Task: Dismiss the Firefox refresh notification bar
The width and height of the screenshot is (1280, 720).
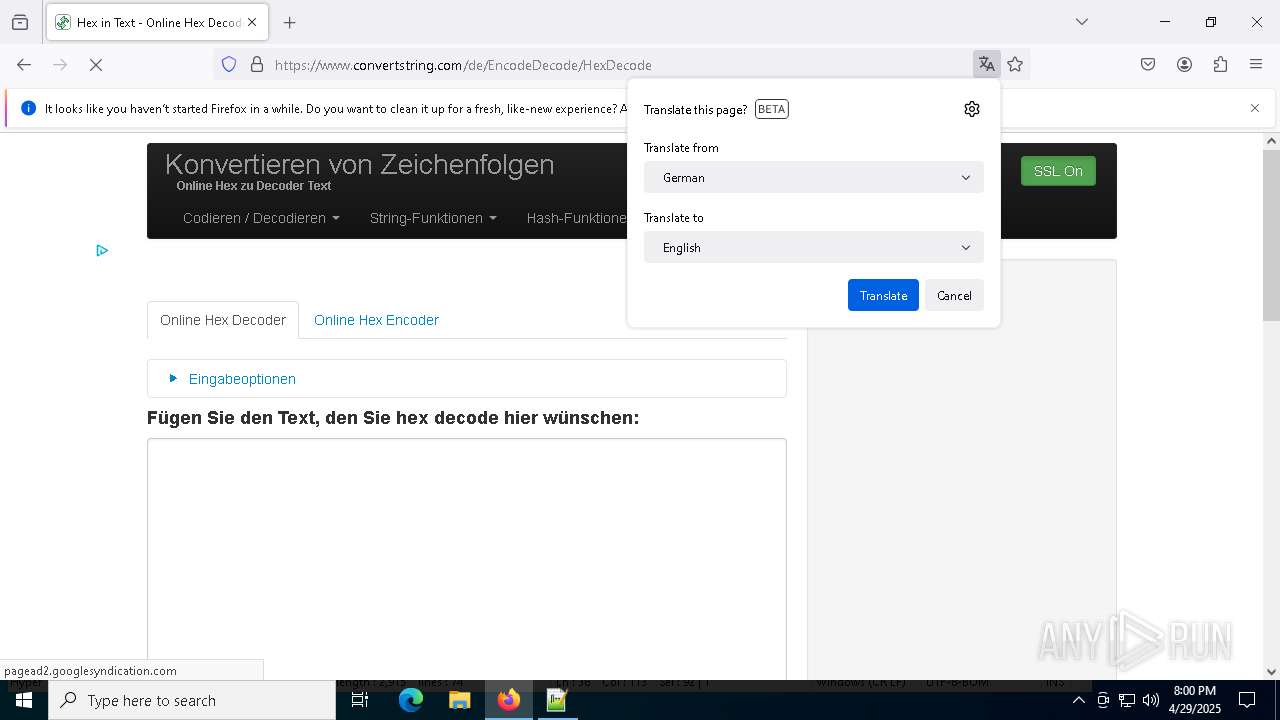Action: tap(1255, 108)
